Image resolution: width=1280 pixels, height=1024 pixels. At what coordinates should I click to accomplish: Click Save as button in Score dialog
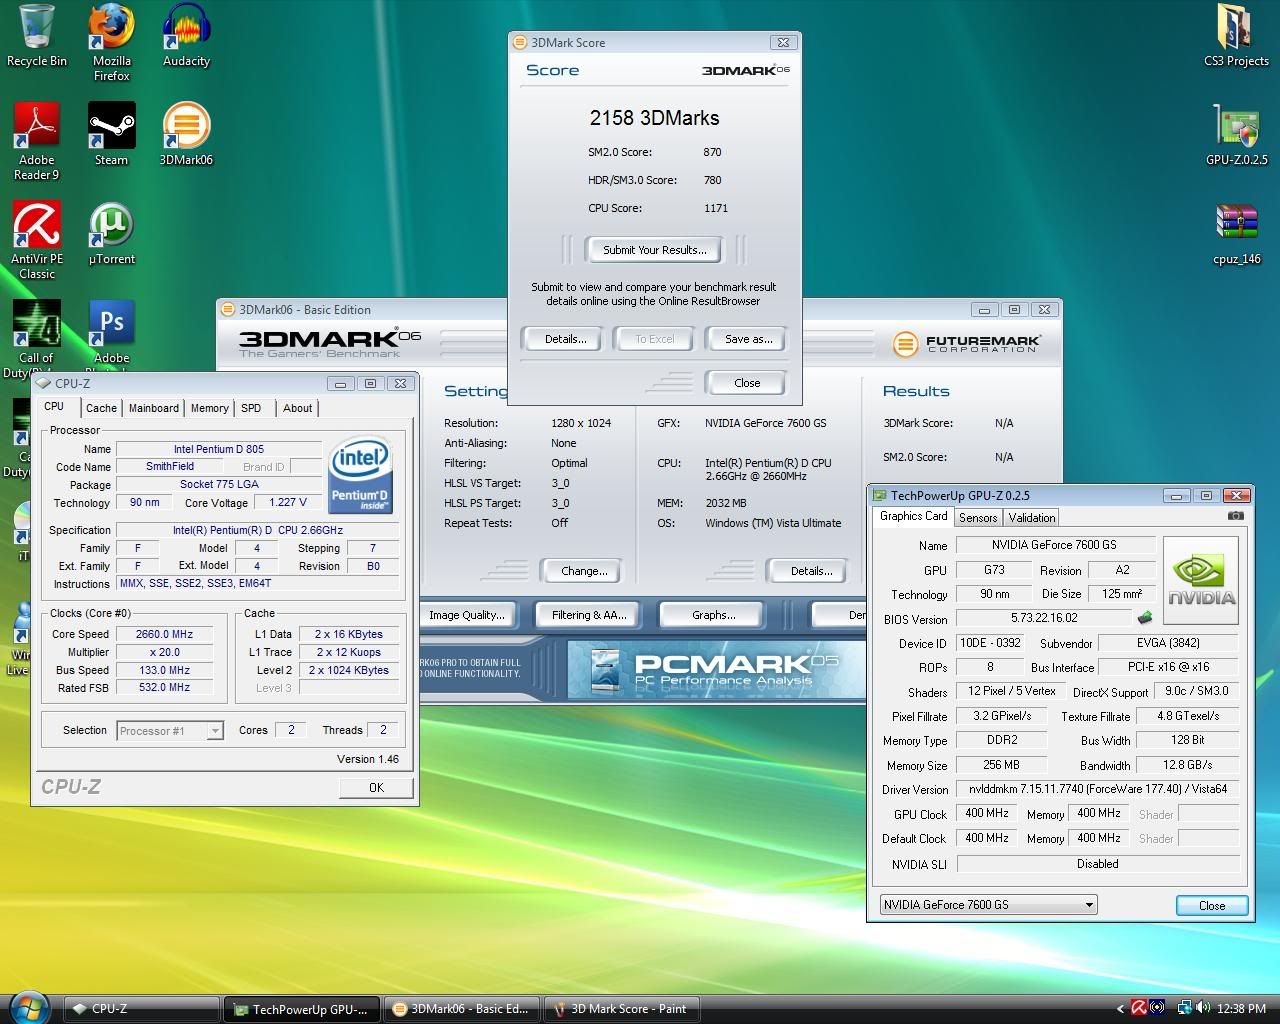[x=748, y=339]
